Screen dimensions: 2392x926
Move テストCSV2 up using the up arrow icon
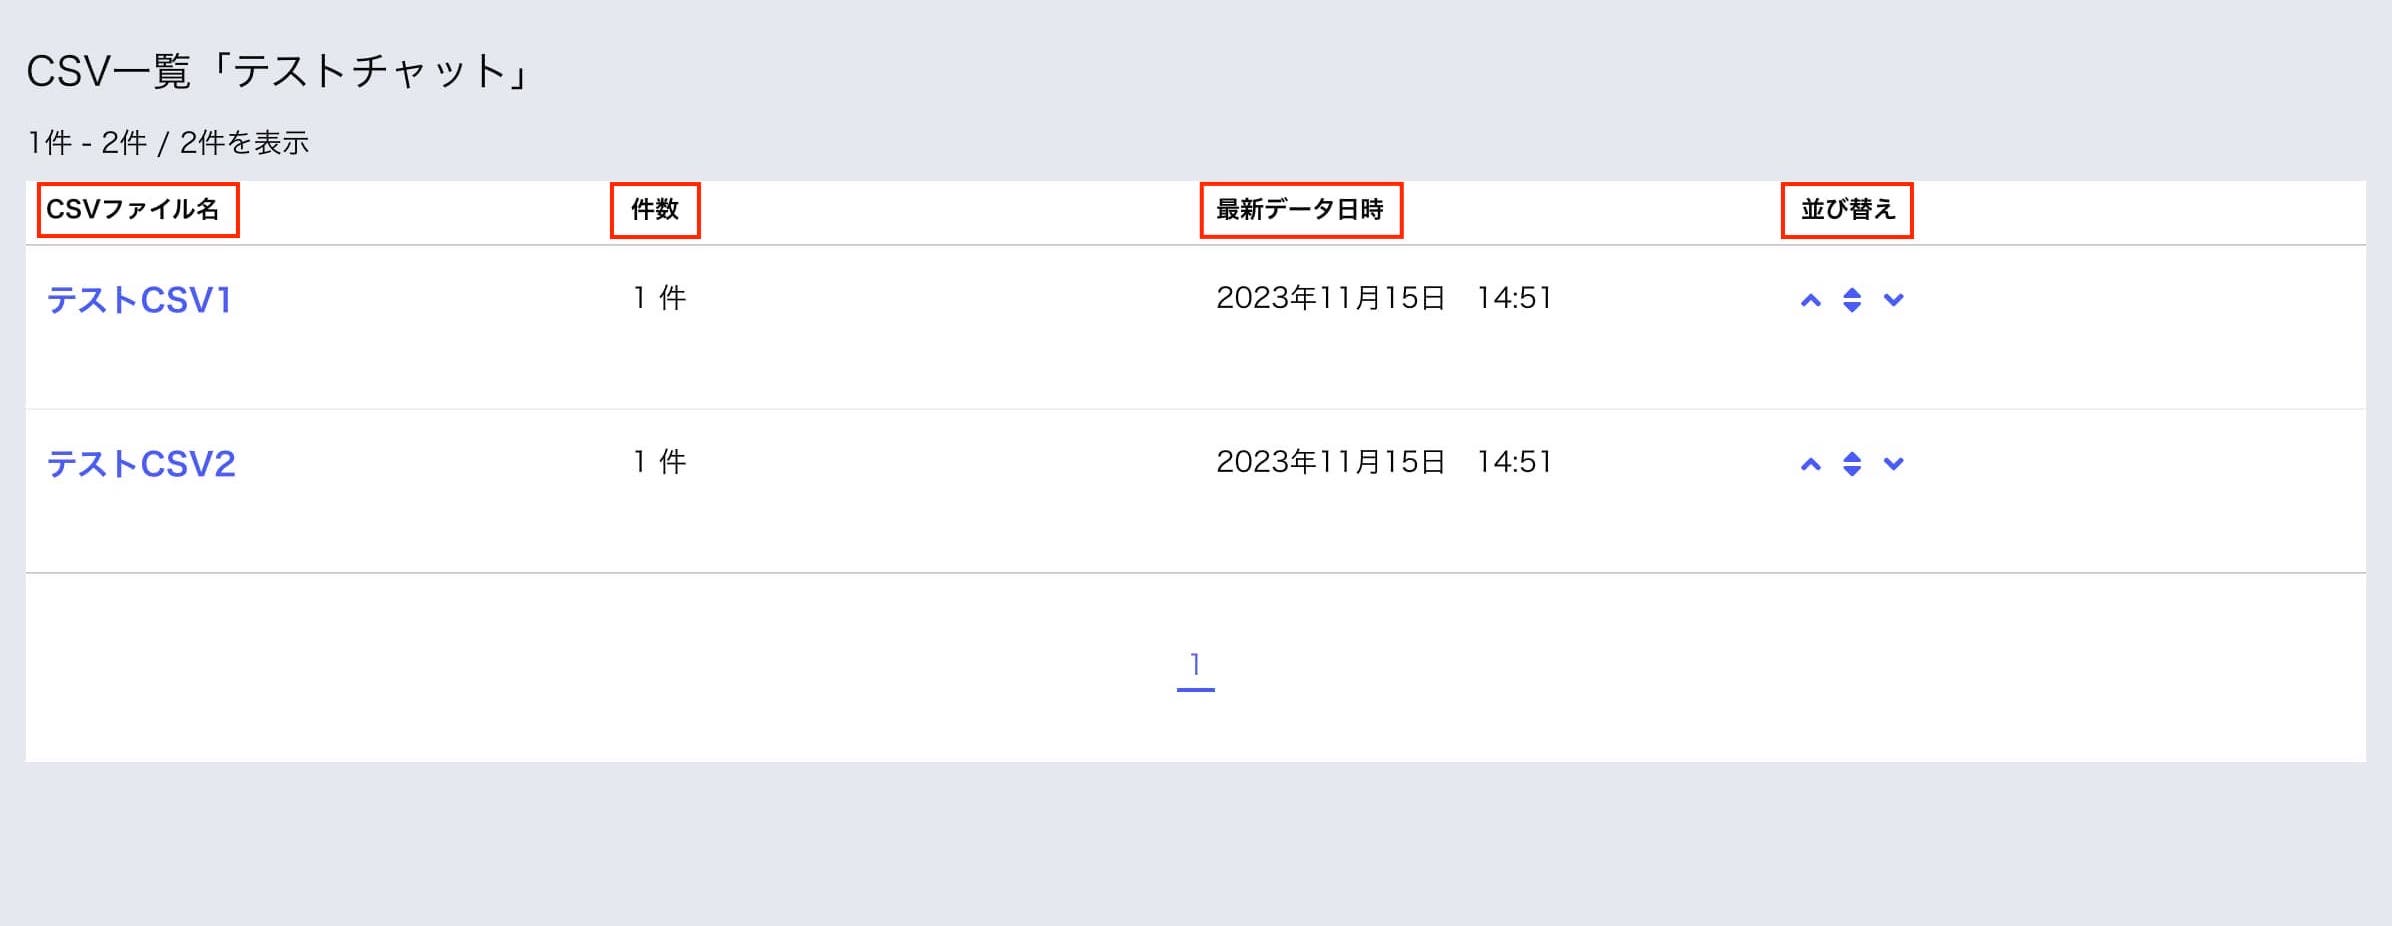(x=1811, y=462)
